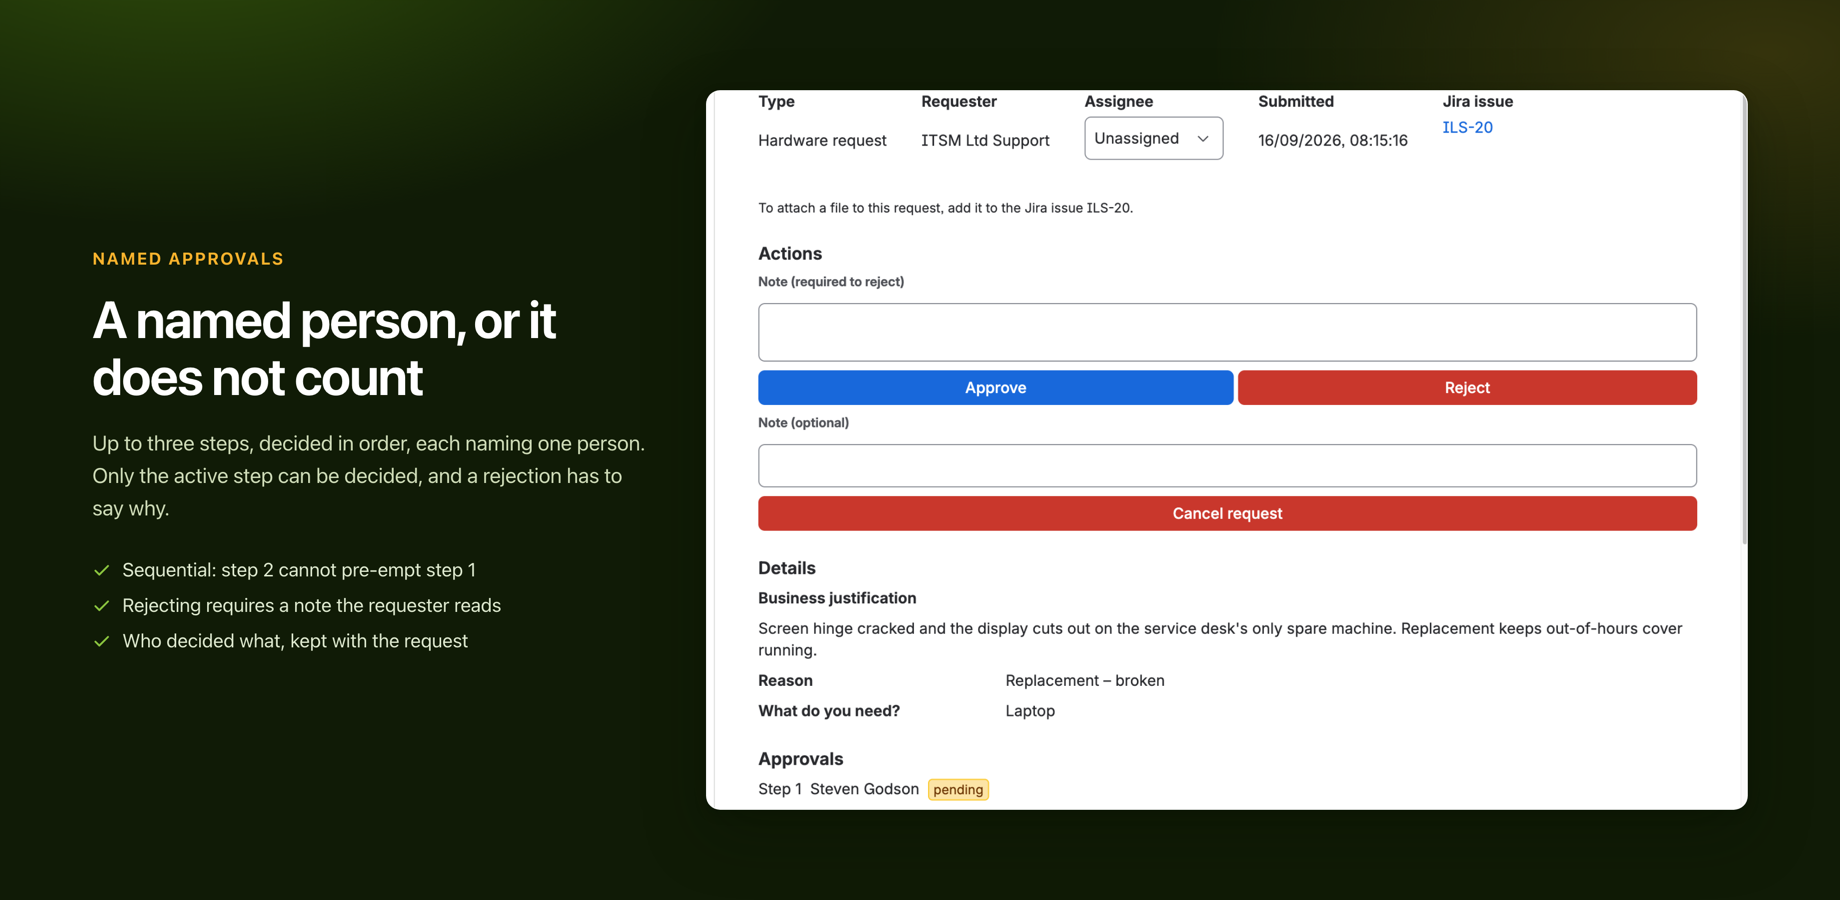
Task: Click the submitted date '16/09/2026, 08:15:16'
Action: (x=1333, y=140)
